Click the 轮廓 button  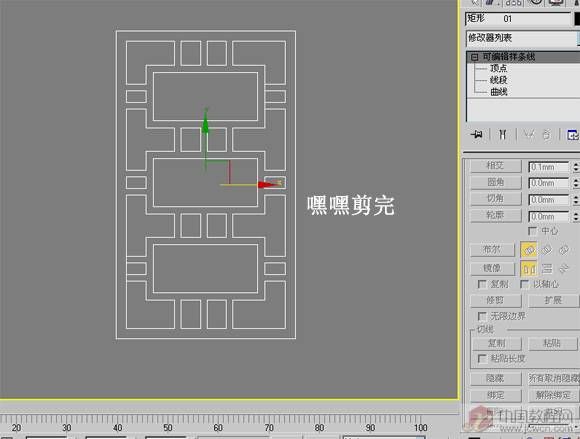tap(496, 216)
